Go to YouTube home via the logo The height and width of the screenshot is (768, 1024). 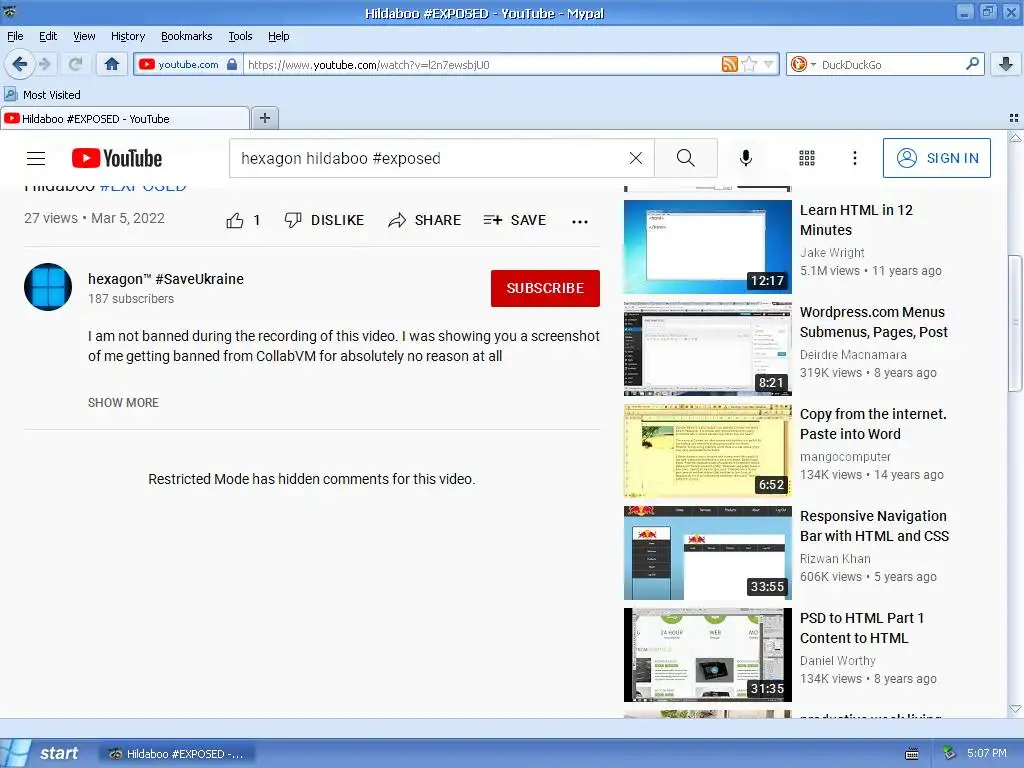(x=117, y=158)
